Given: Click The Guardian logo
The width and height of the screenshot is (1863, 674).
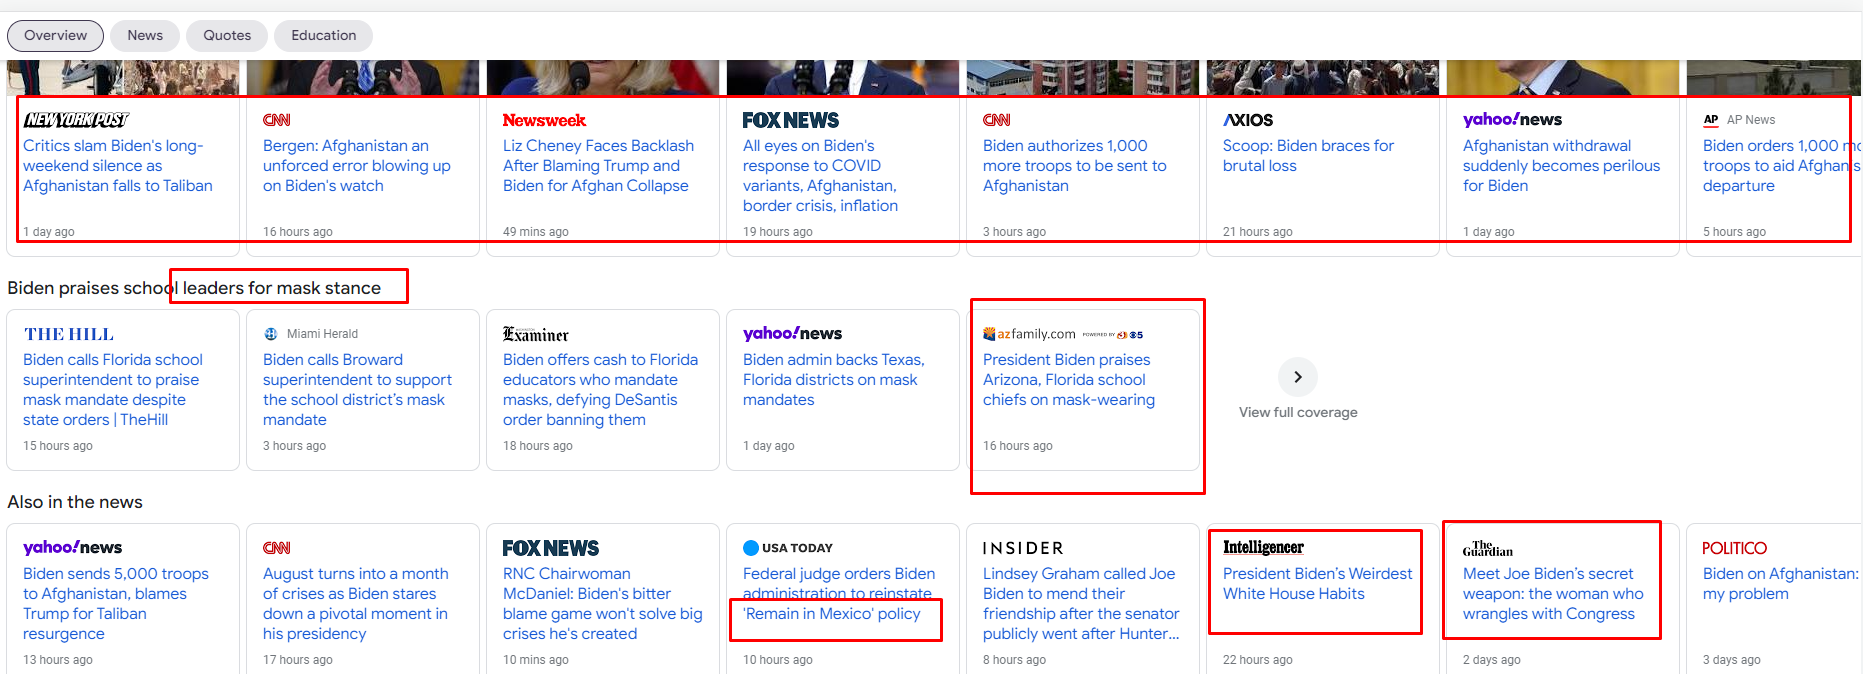Looking at the screenshot, I should [x=1488, y=548].
